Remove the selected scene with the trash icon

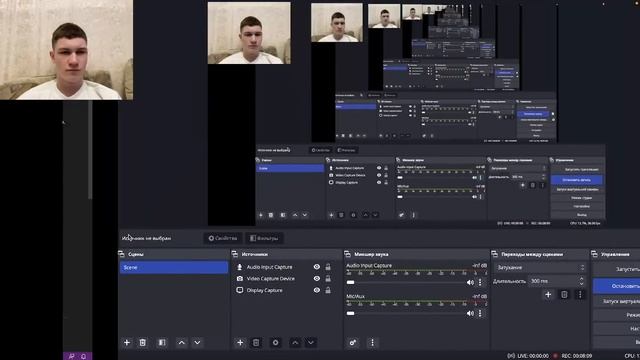pyautogui.click(x=142, y=342)
